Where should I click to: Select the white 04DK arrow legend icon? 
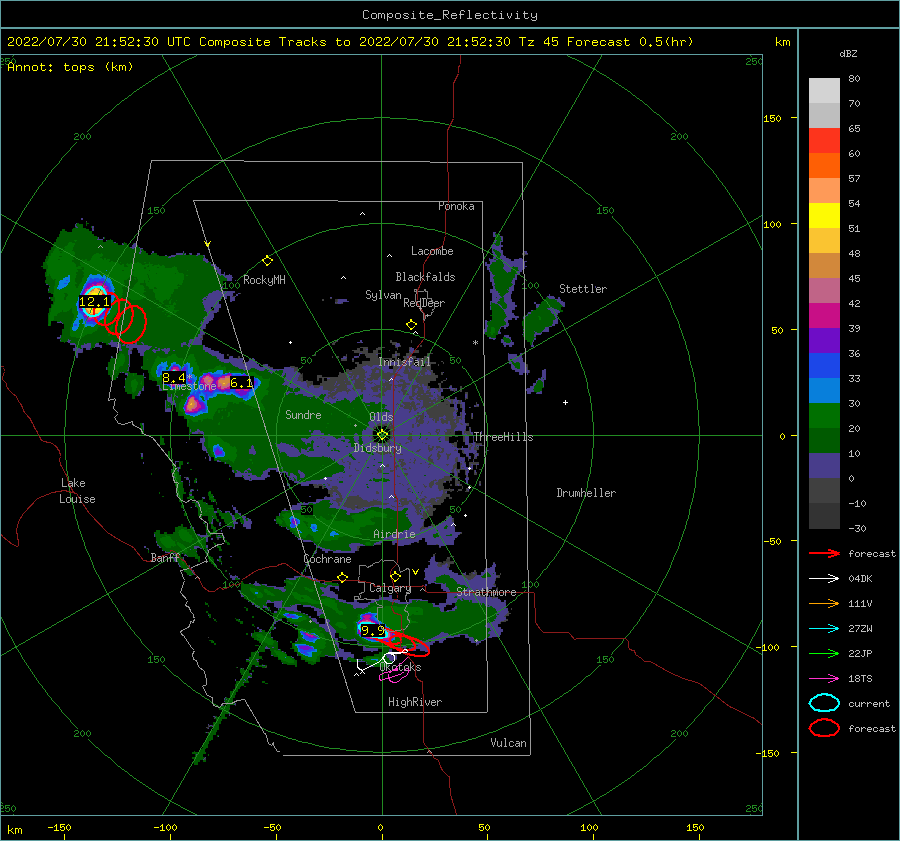pyautogui.click(x=824, y=578)
